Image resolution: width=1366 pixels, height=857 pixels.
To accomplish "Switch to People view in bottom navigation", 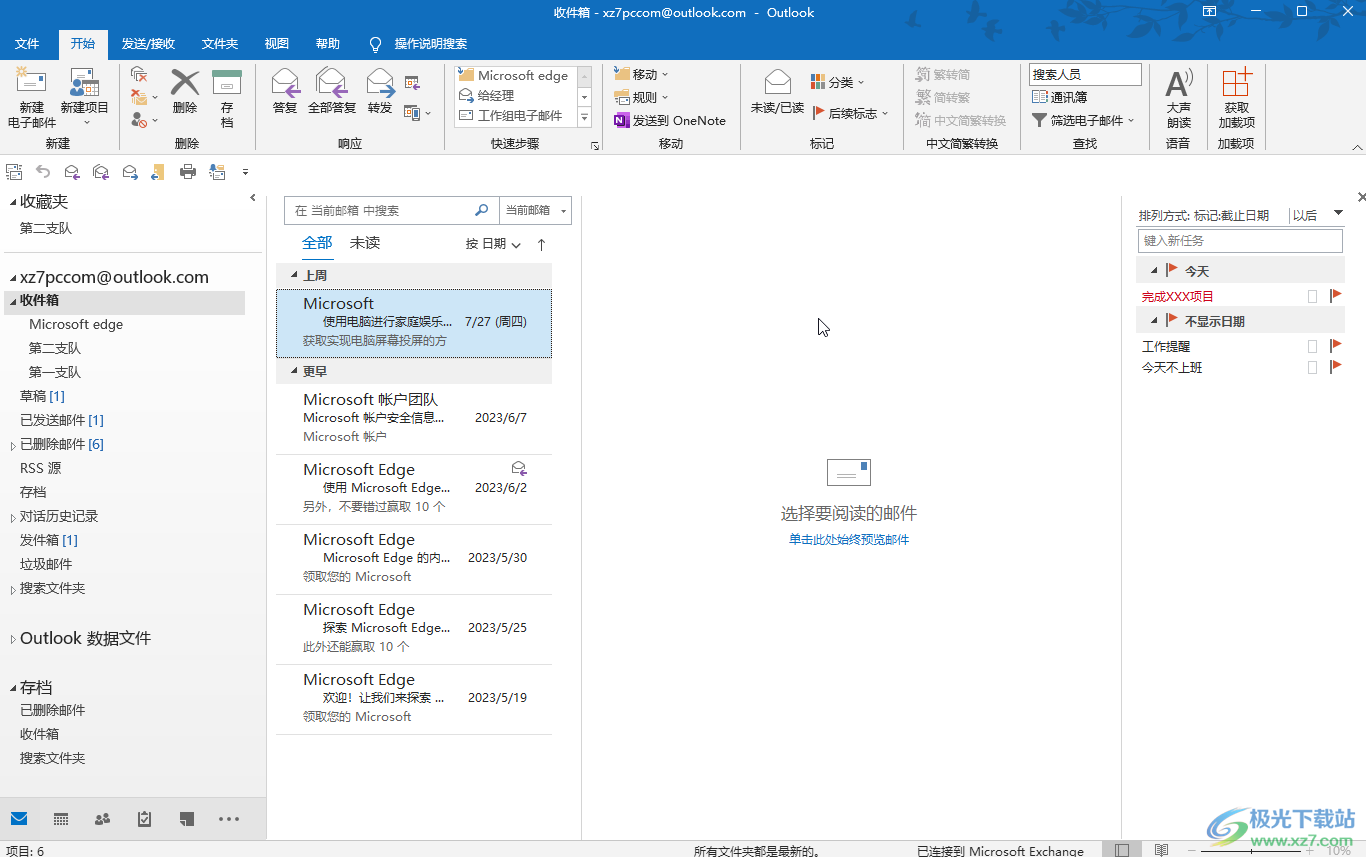I will pos(102,819).
